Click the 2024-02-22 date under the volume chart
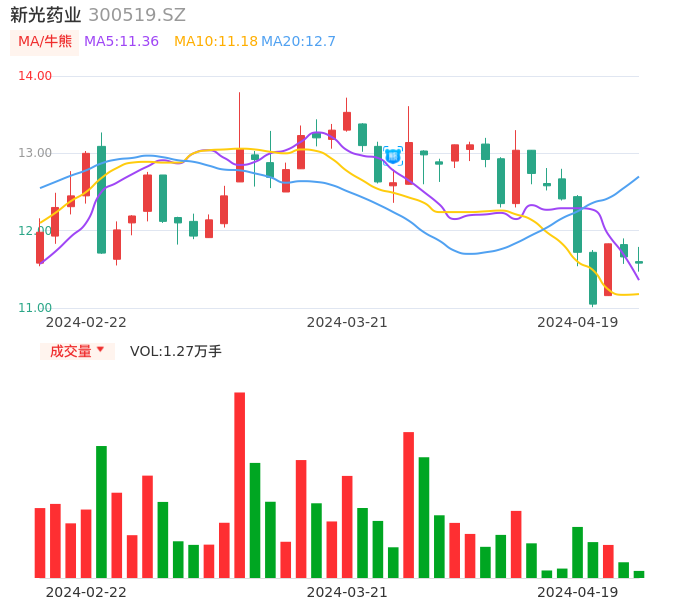 pyautogui.click(x=86, y=592)
